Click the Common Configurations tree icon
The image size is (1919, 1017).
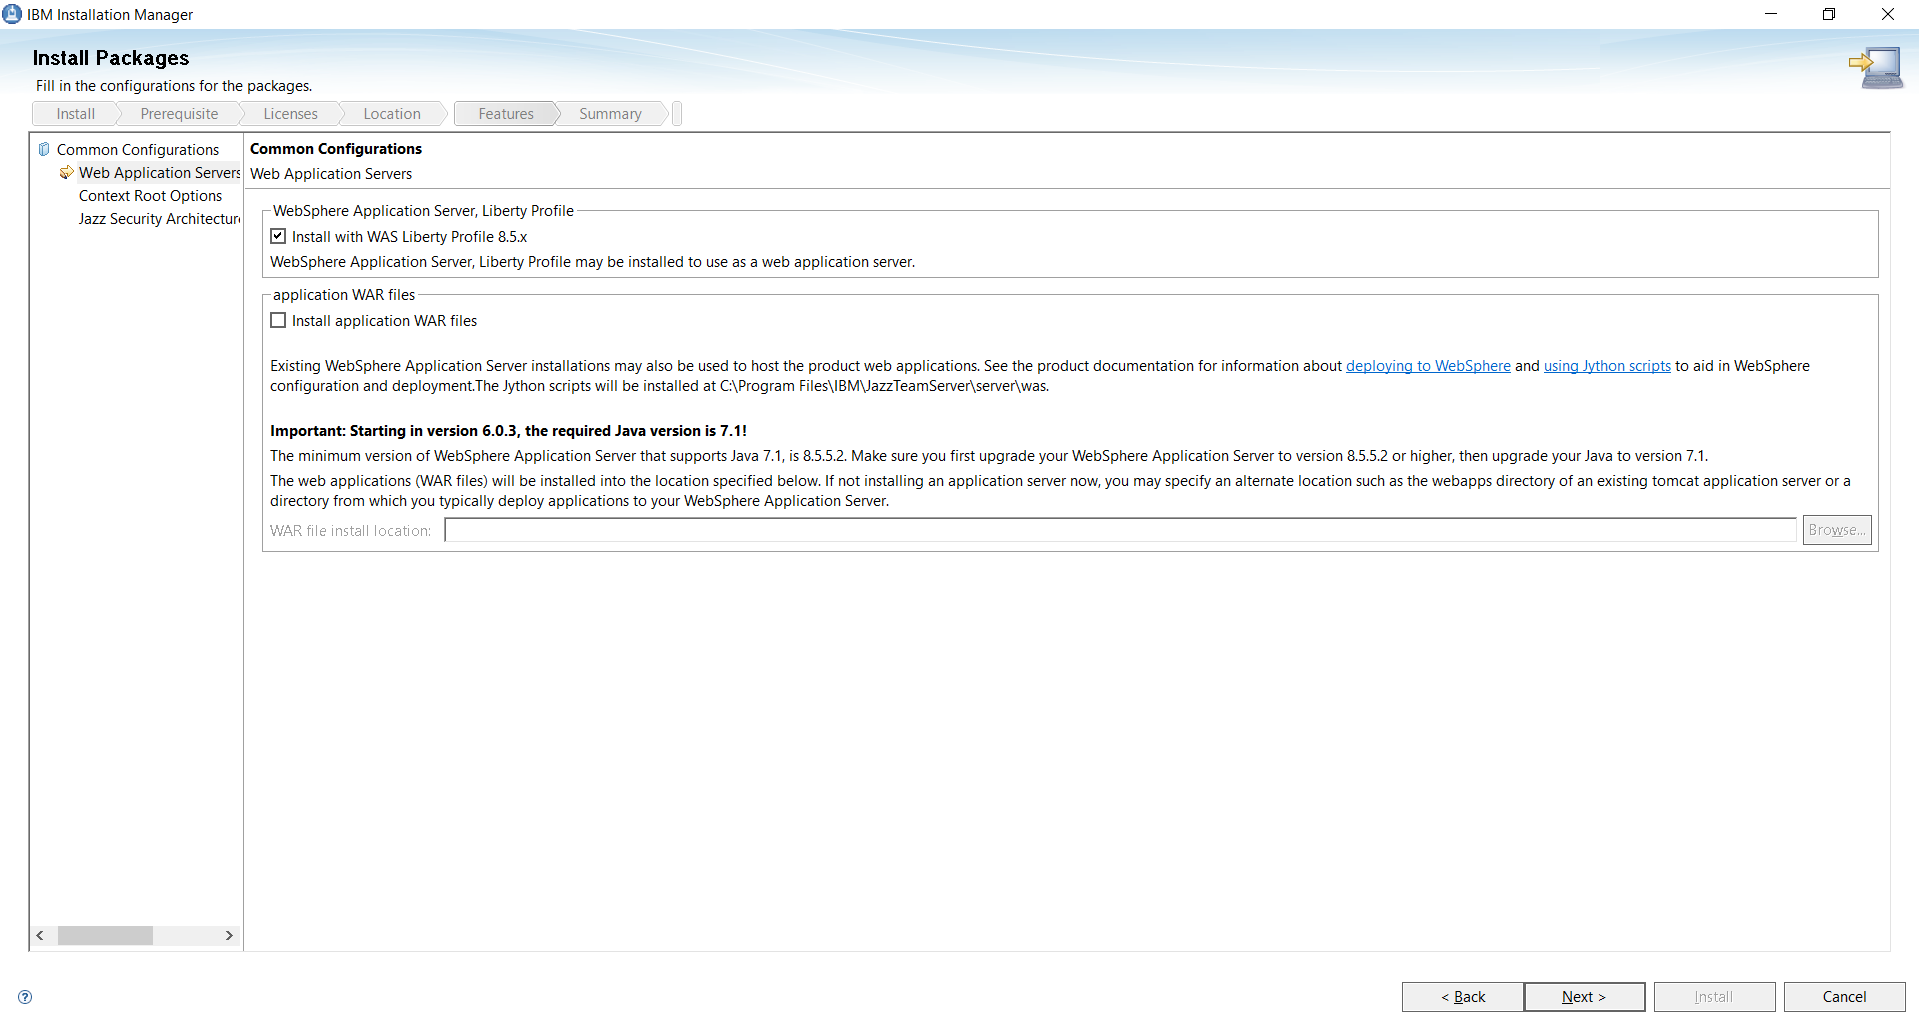[x=44, y=149]
